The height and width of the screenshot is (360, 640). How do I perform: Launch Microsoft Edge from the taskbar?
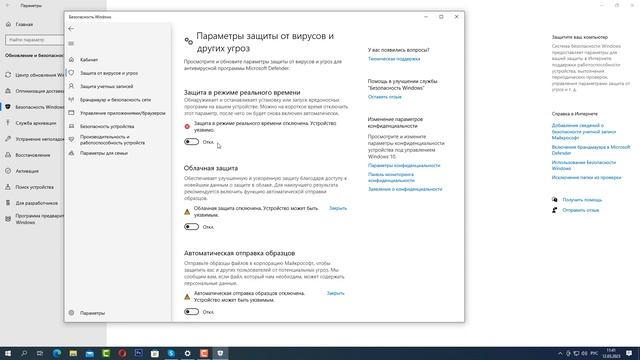[x=57, y=353]
